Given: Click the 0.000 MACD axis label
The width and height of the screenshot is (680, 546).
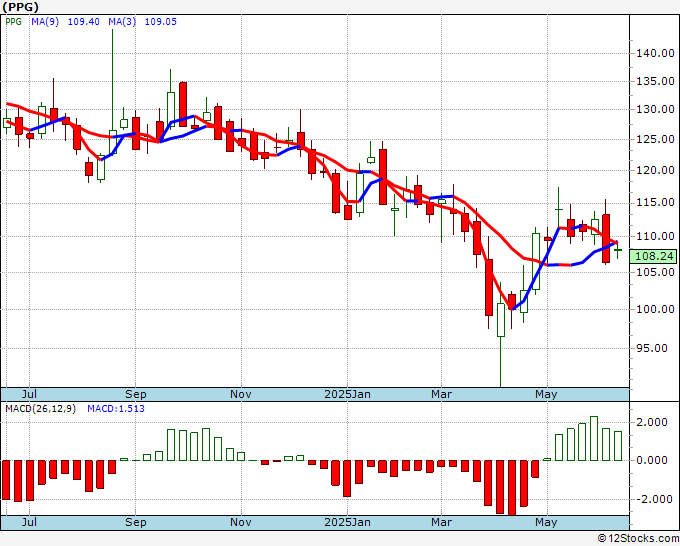Looking at the screenshot, I should [x=651, y=460].
